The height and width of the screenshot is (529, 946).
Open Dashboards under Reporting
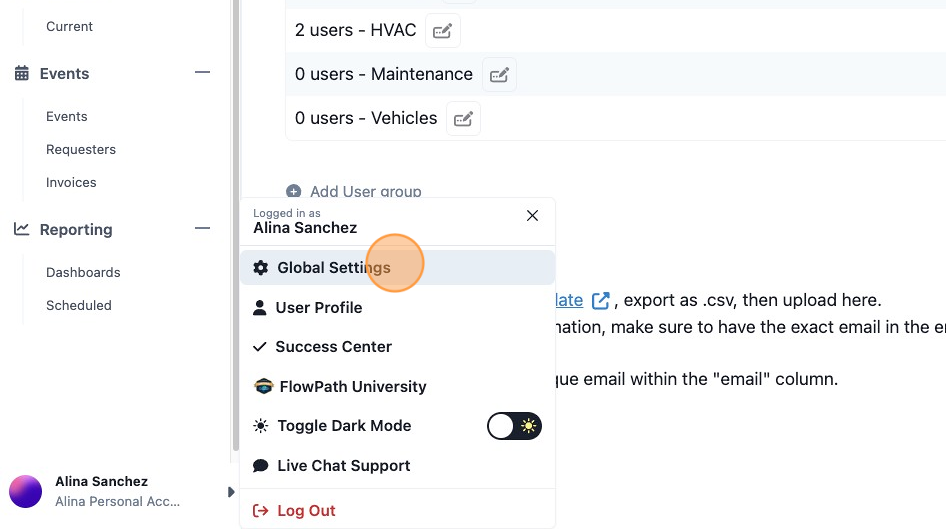click(83, 273)
